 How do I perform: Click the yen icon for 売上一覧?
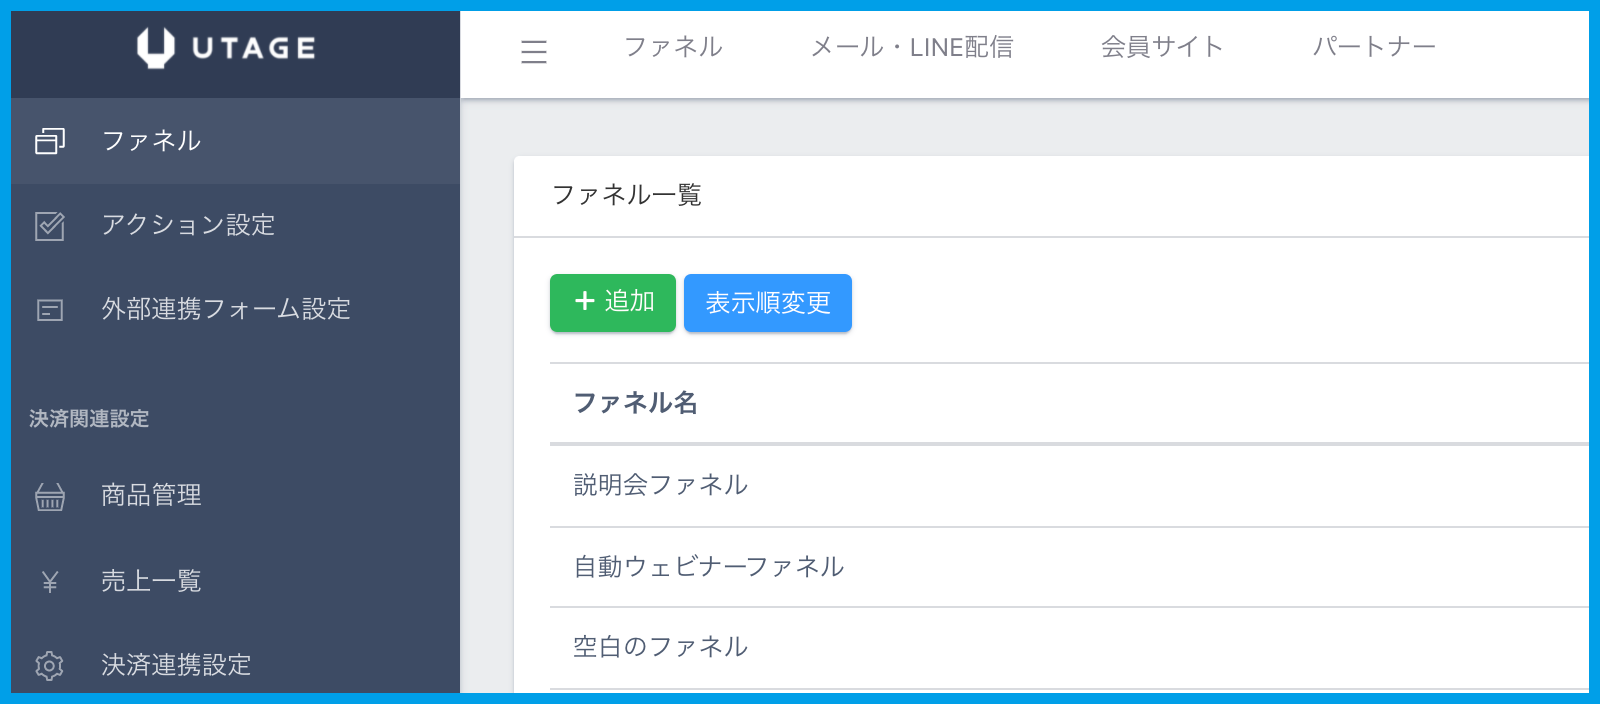(x=50, y=581)
